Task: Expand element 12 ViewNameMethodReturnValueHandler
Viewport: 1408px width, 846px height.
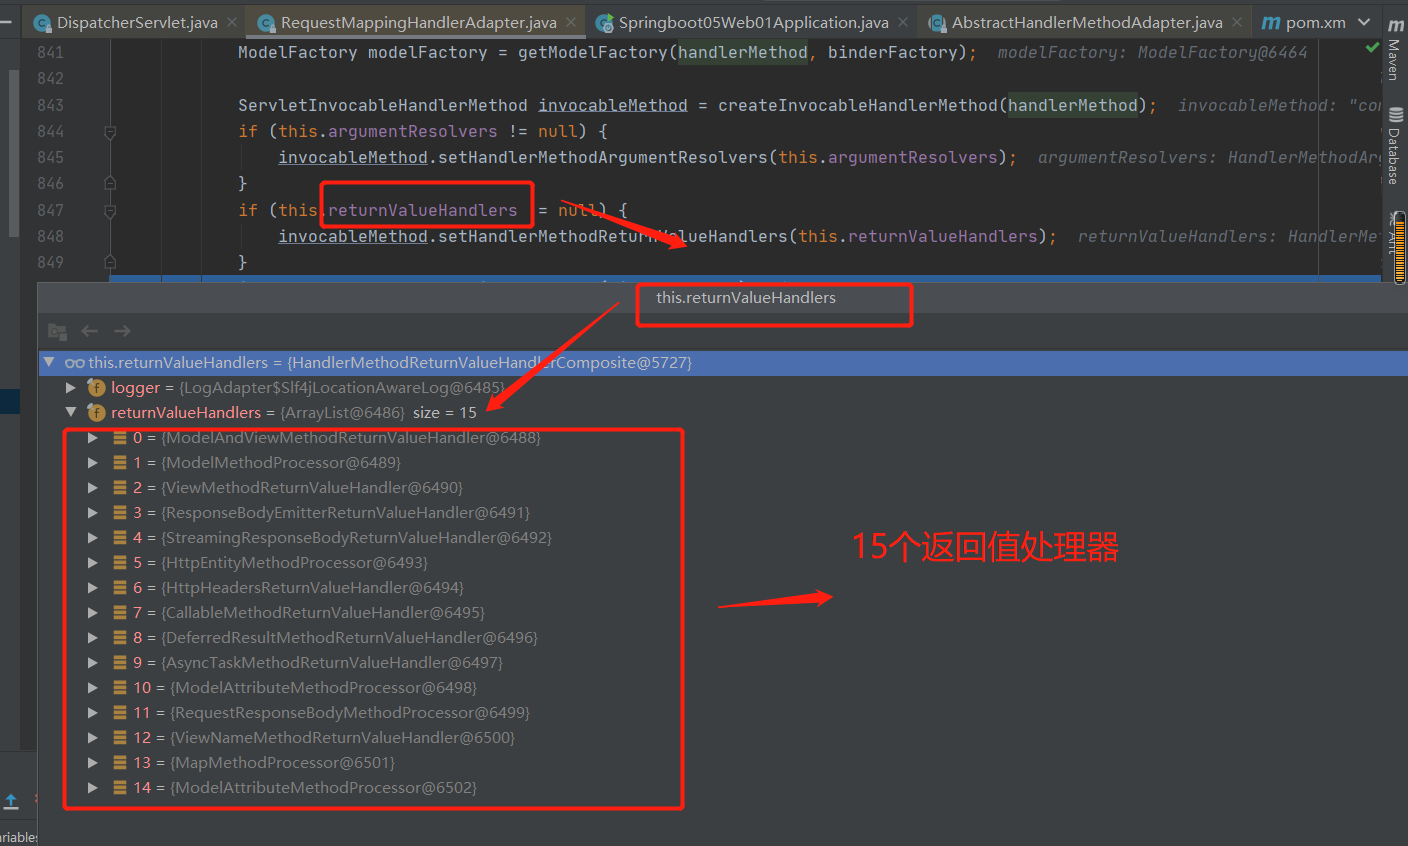Action: pos(93,737)
